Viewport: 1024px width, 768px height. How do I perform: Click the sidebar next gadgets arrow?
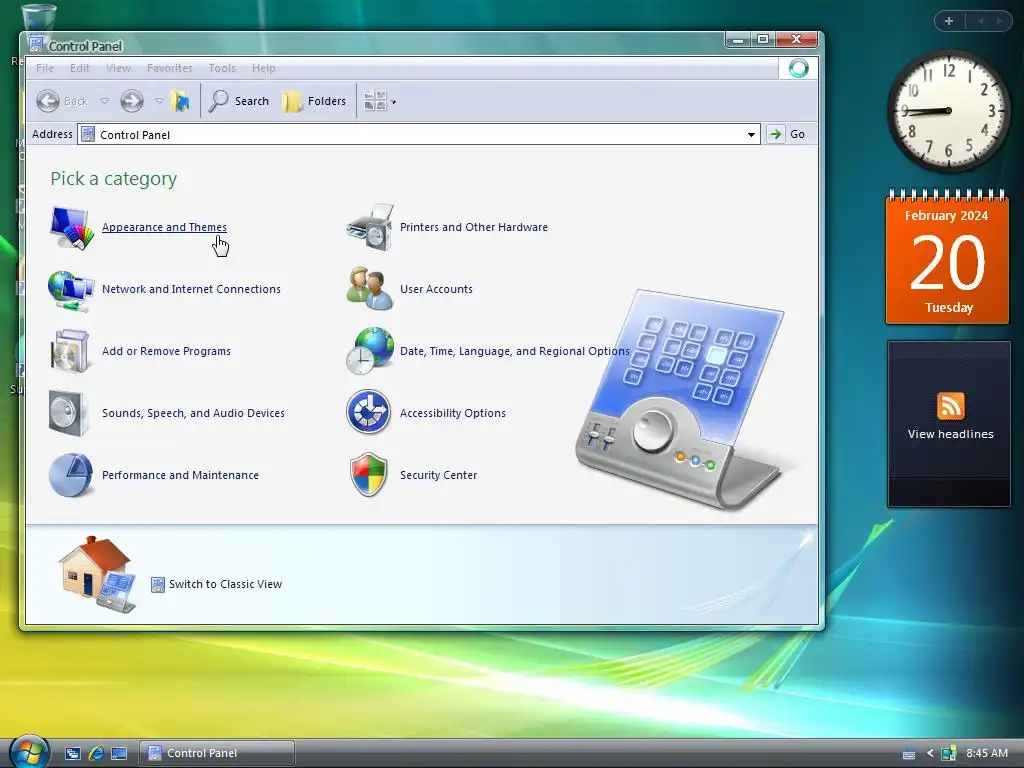(x=999, y=21)
